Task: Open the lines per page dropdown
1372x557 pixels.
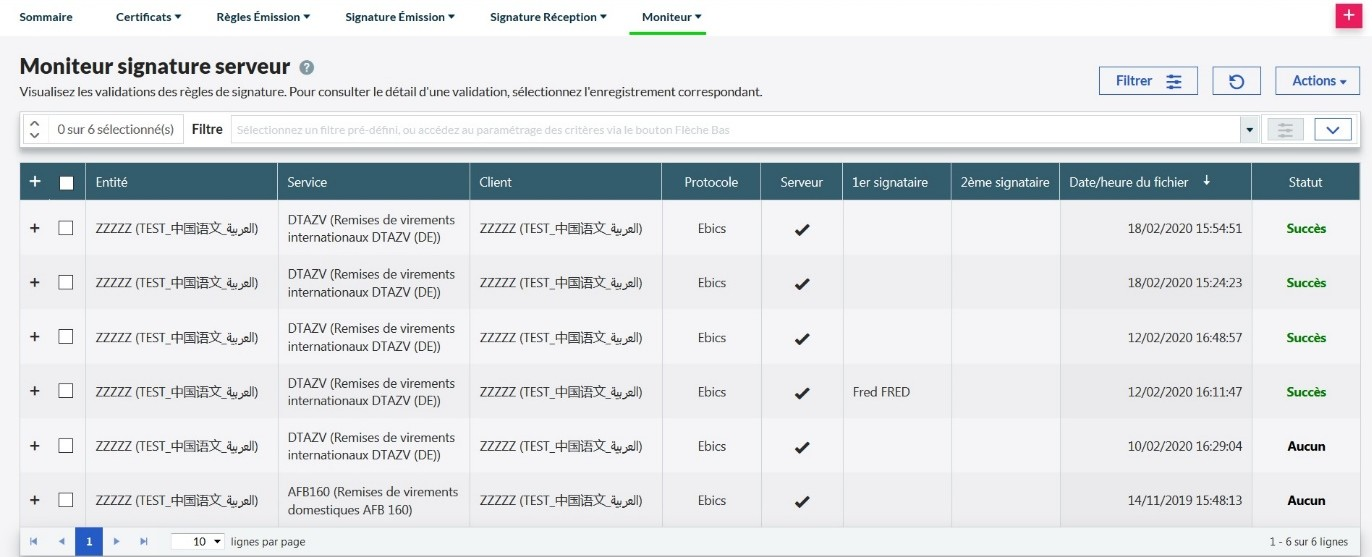Action: coord(198,541)
